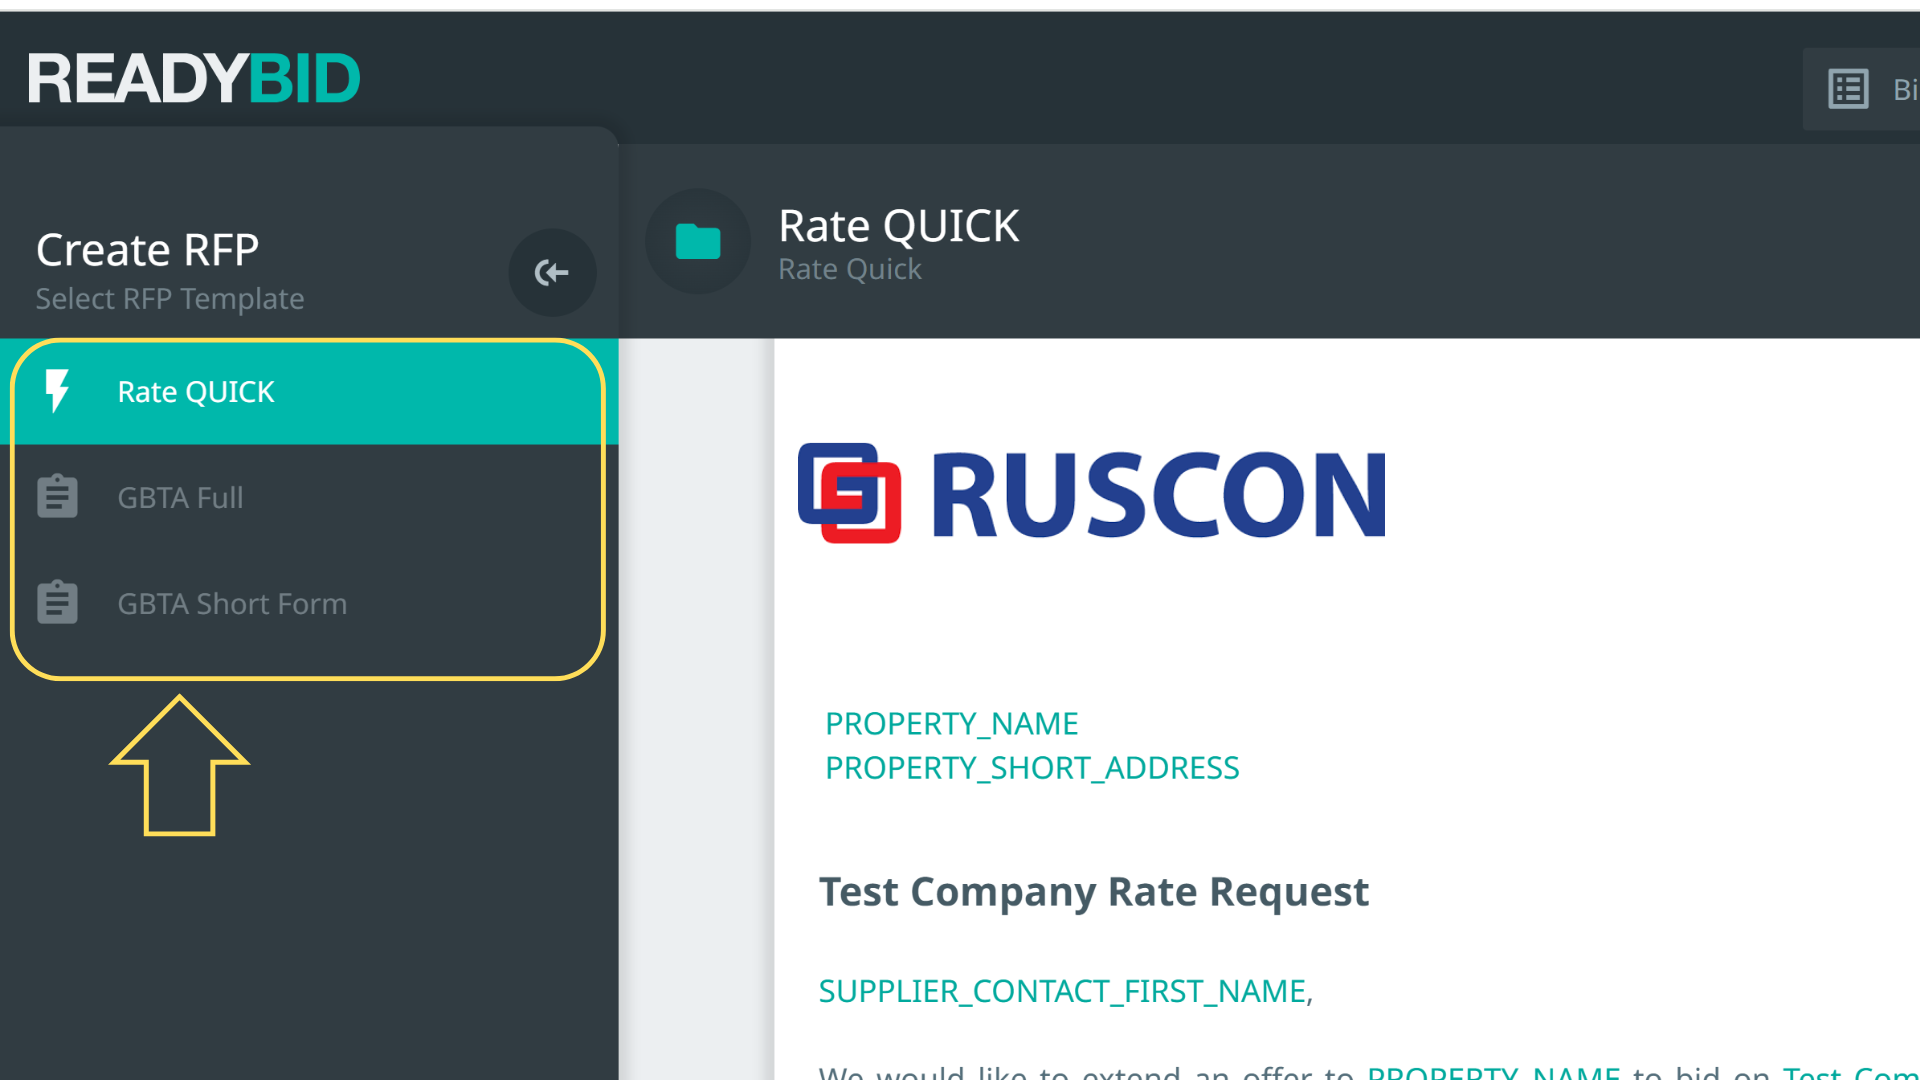Click the list icon in top right corner
The width and height of the screenshot is (1920, 1080).
coord(1848,89)
